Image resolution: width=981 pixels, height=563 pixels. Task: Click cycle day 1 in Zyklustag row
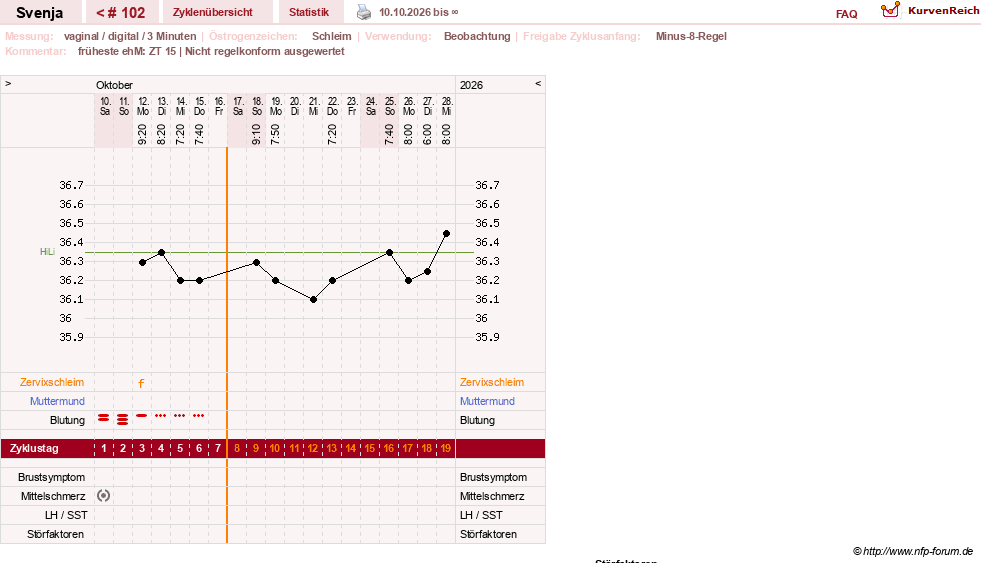(104, 449)
